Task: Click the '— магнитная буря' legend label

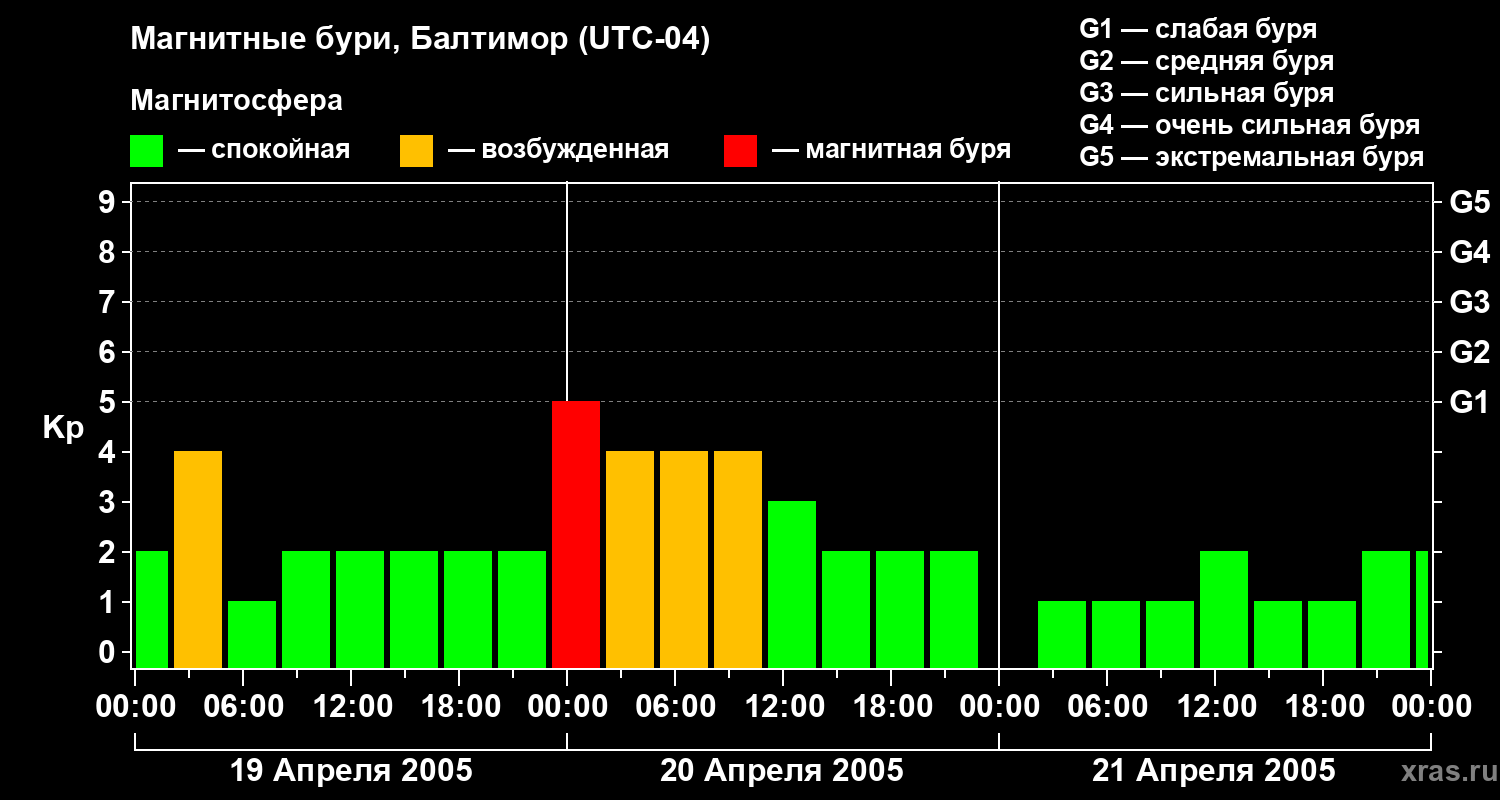Action: tap(891, 150)
